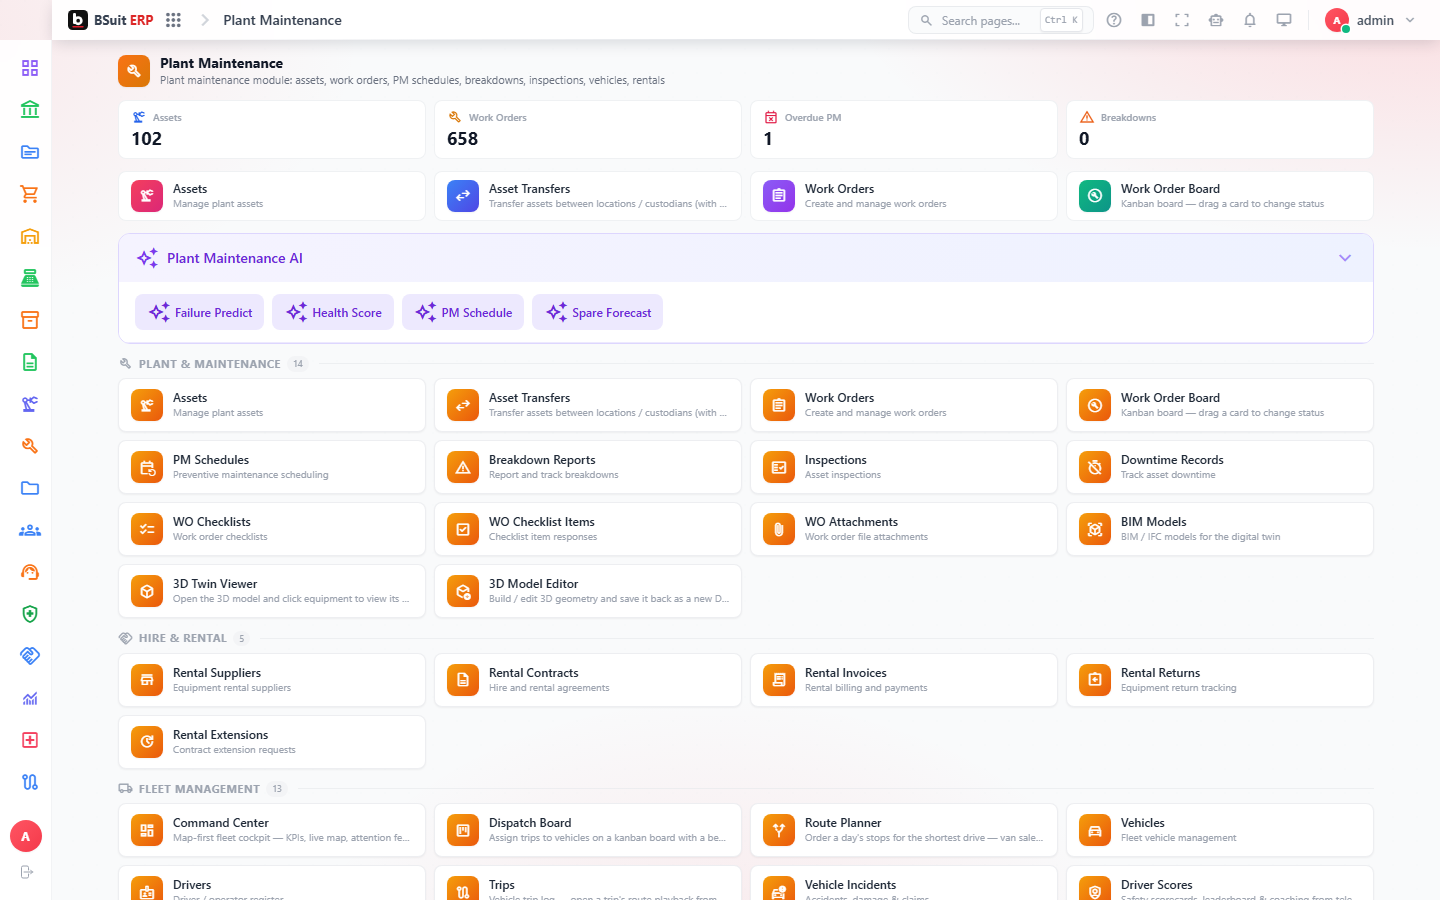Viewport: 1440px width, 900px height.
Task: Click the robotic arm icon in sidebar
Action: (30, 404)
